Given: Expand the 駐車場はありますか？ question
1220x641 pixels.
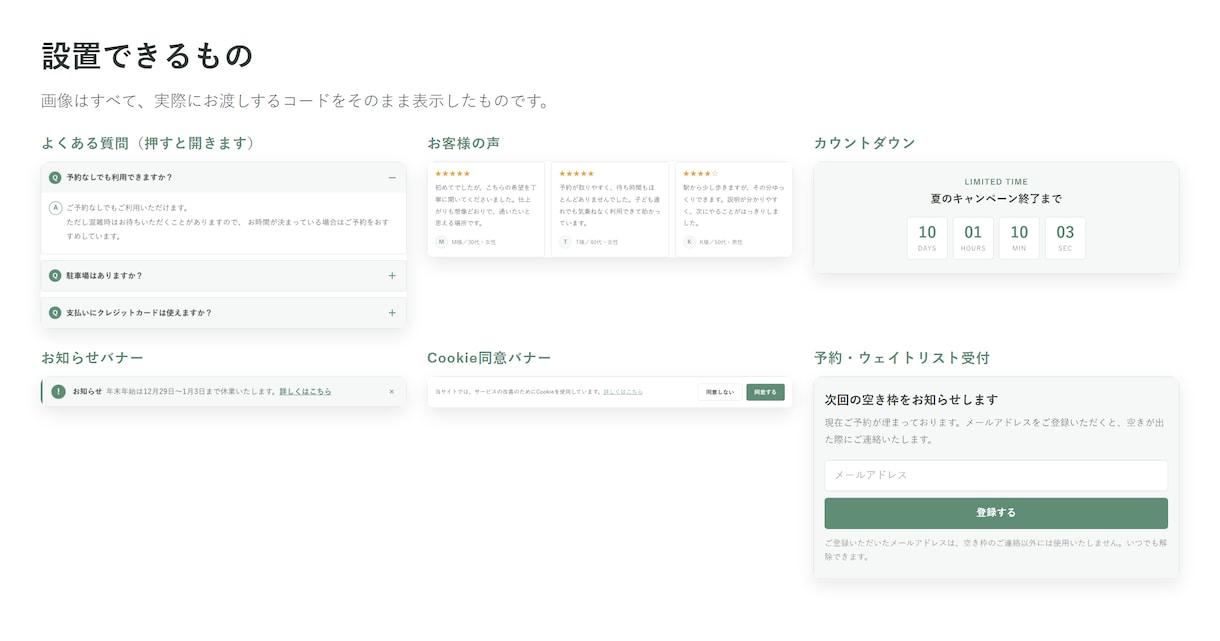Looking at the screenshot, I should (223, 275).
